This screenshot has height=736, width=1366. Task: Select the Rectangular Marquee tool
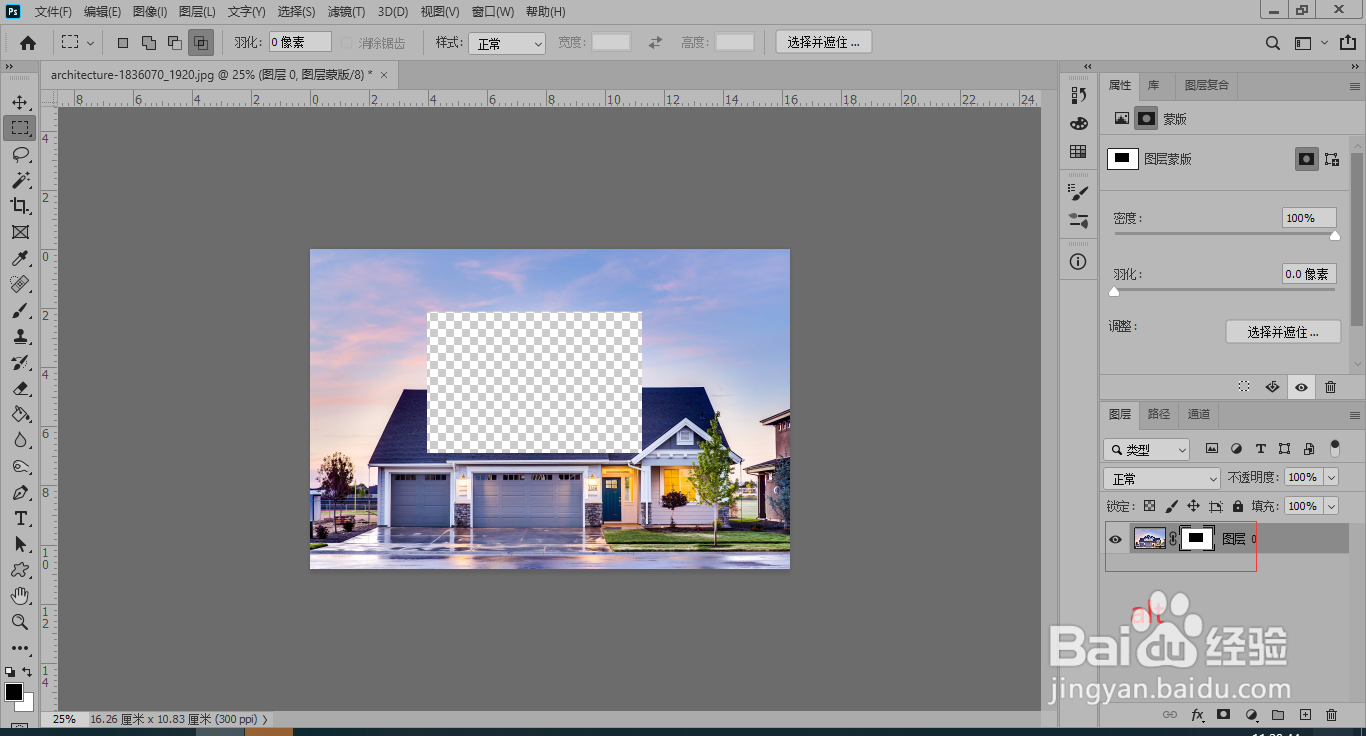pyautogui.click(x=20, y=128)
